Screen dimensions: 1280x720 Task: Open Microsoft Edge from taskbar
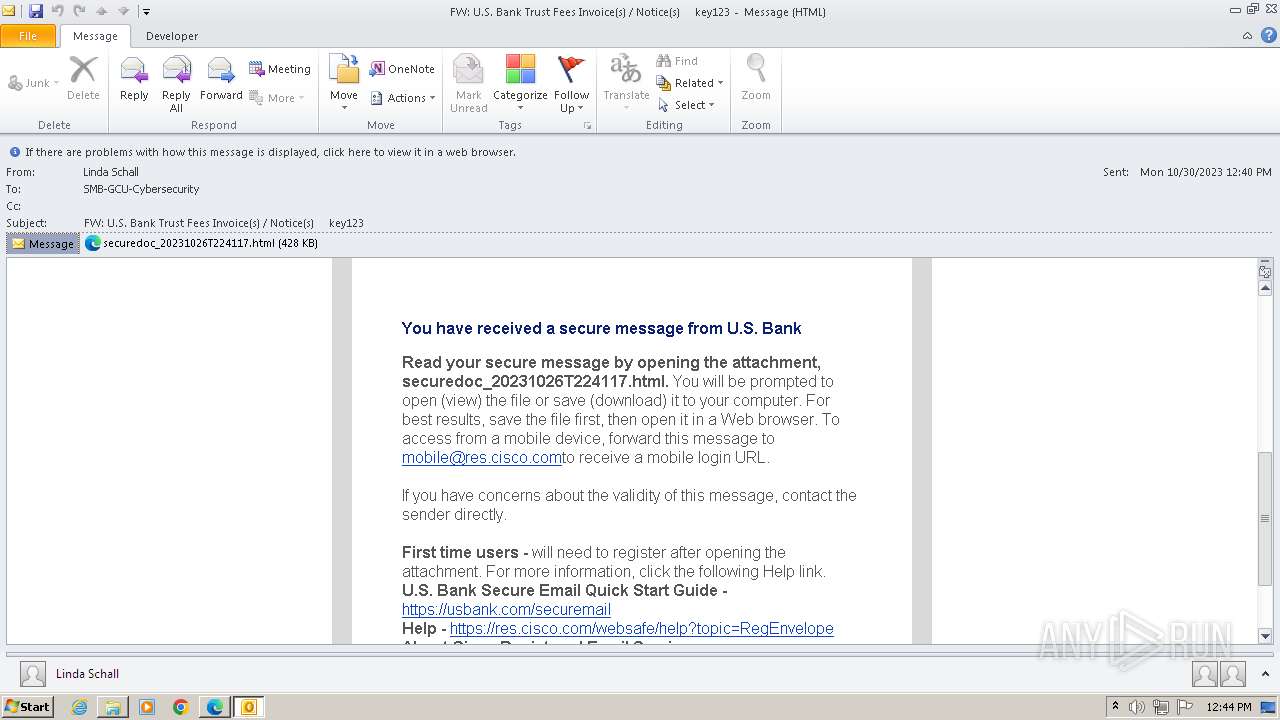(214, 707)
